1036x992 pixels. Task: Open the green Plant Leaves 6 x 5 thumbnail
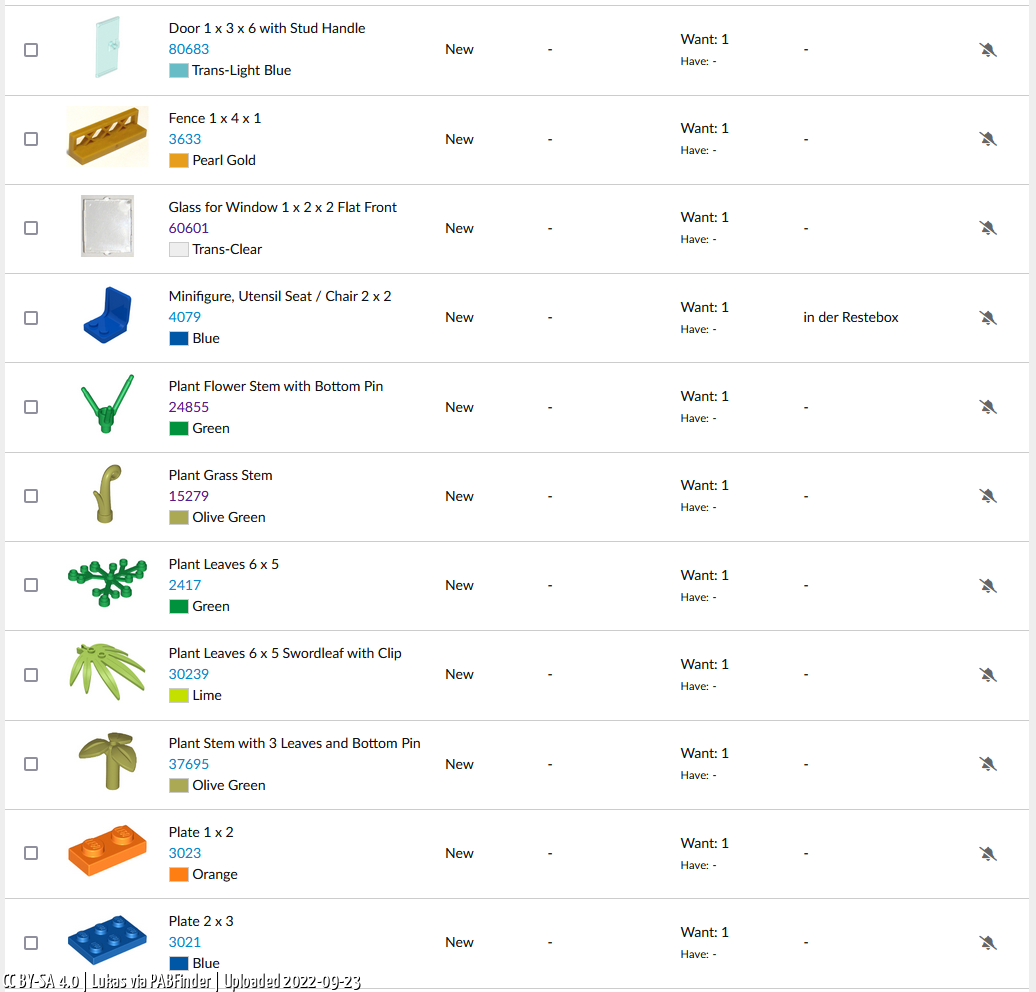(107, 582)
